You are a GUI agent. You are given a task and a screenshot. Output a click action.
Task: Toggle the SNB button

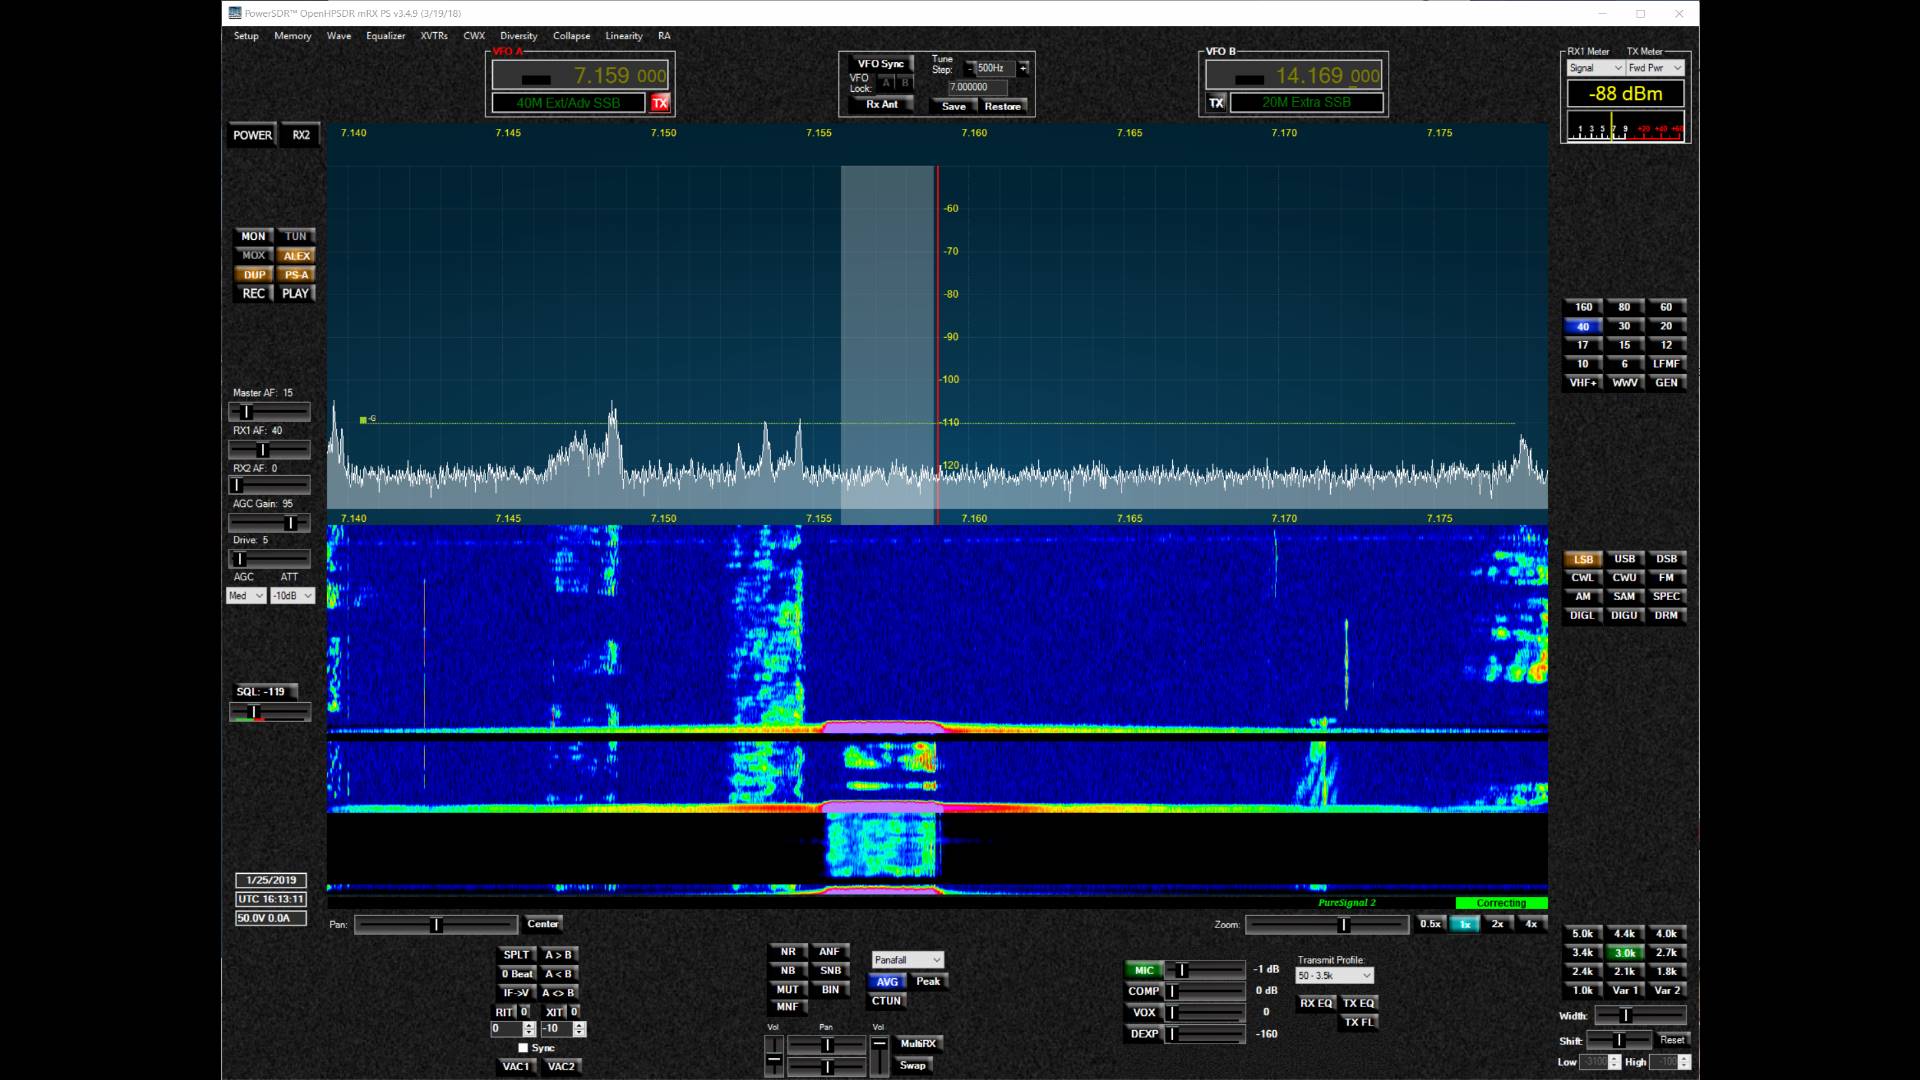pos(830,971)
